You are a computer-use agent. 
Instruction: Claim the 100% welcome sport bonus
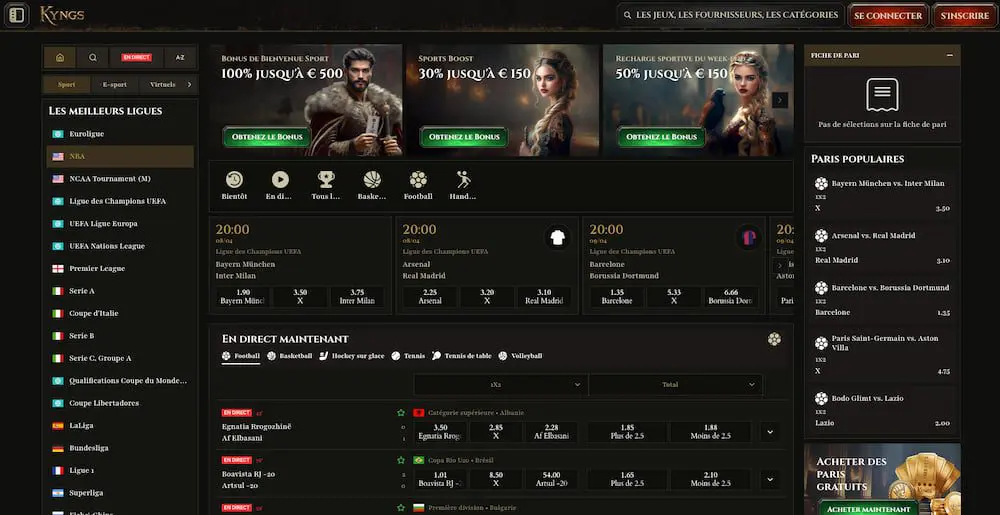267,137
